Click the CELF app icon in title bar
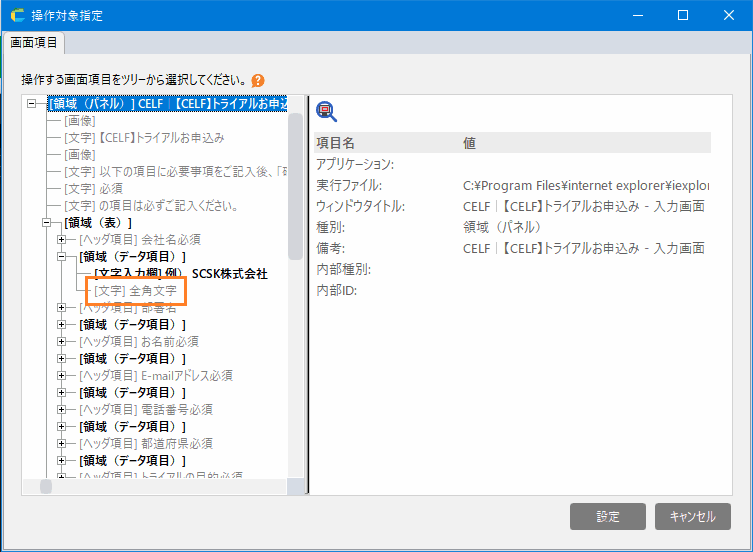Screen dimensions: 753x552 (x=17, y=16)
